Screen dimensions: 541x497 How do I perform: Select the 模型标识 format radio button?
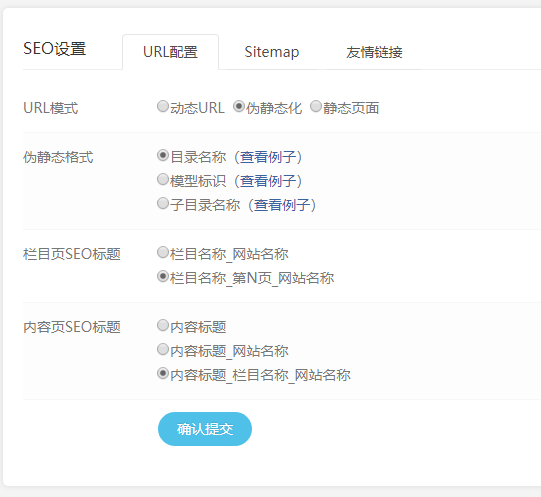(x=163, y=179)
